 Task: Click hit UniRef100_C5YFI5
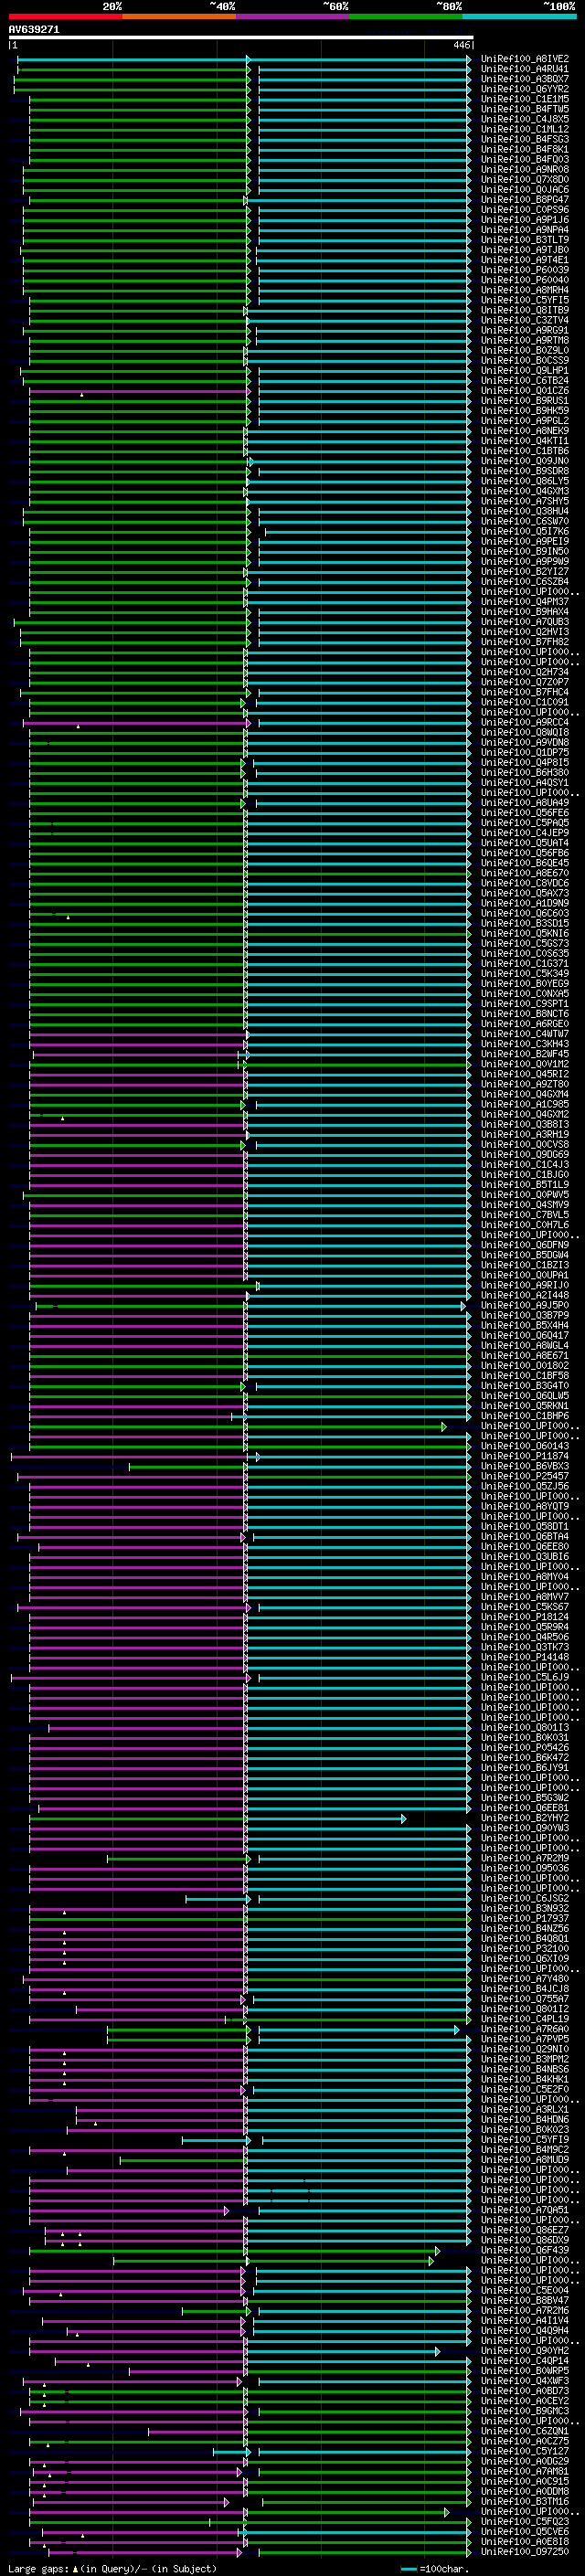coord(525,300)
